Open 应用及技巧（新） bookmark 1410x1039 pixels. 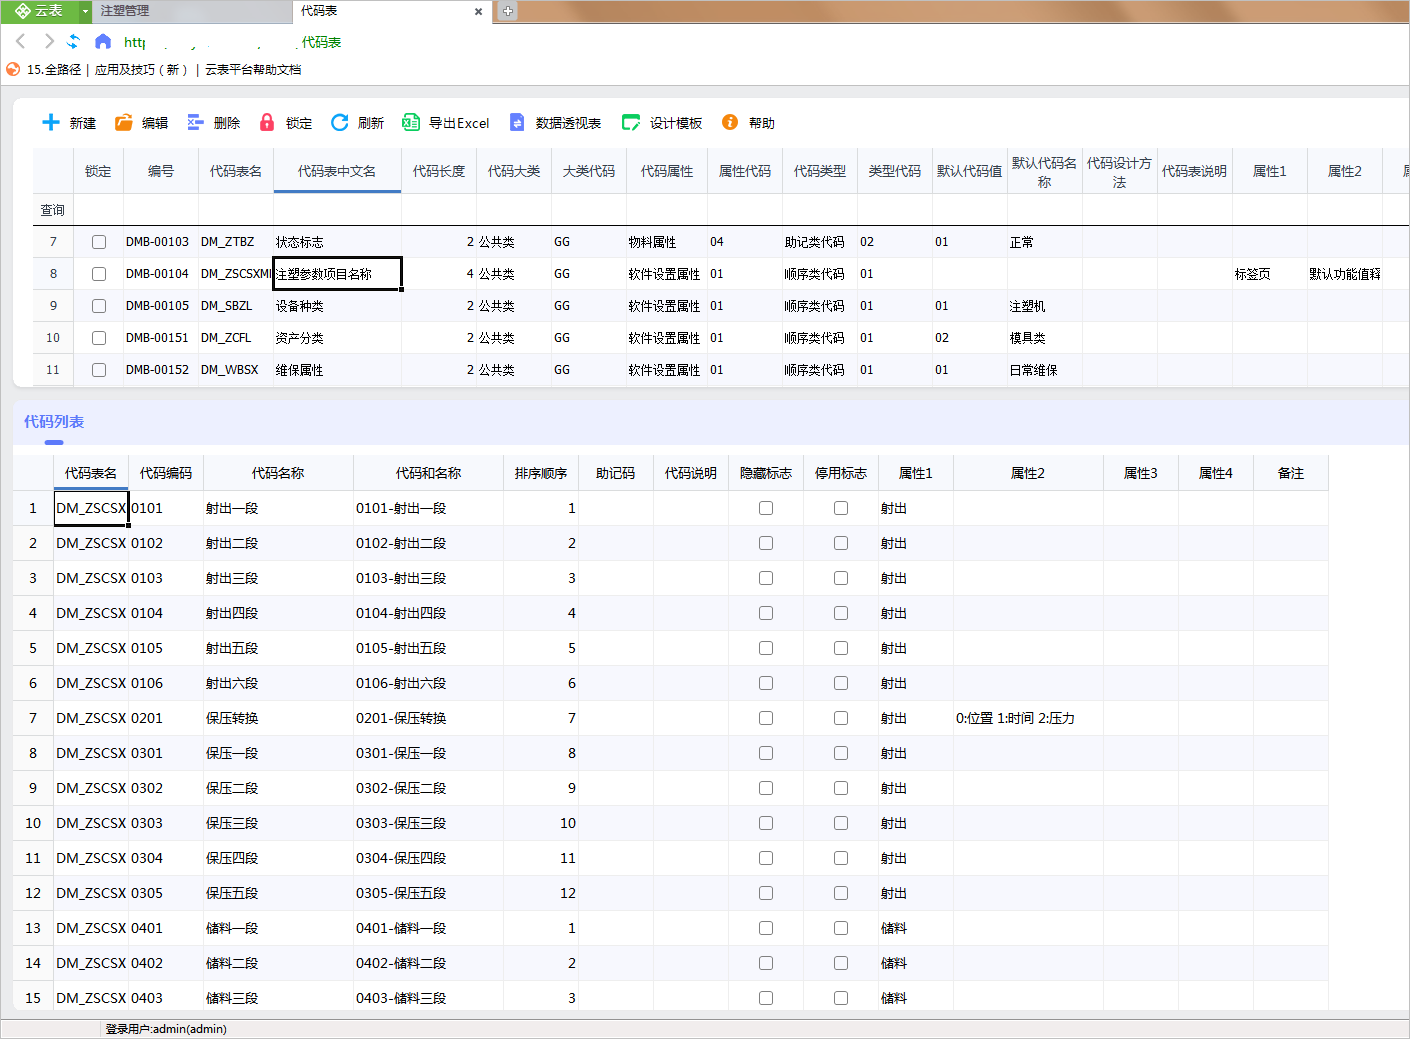click(x=142, y=70)
